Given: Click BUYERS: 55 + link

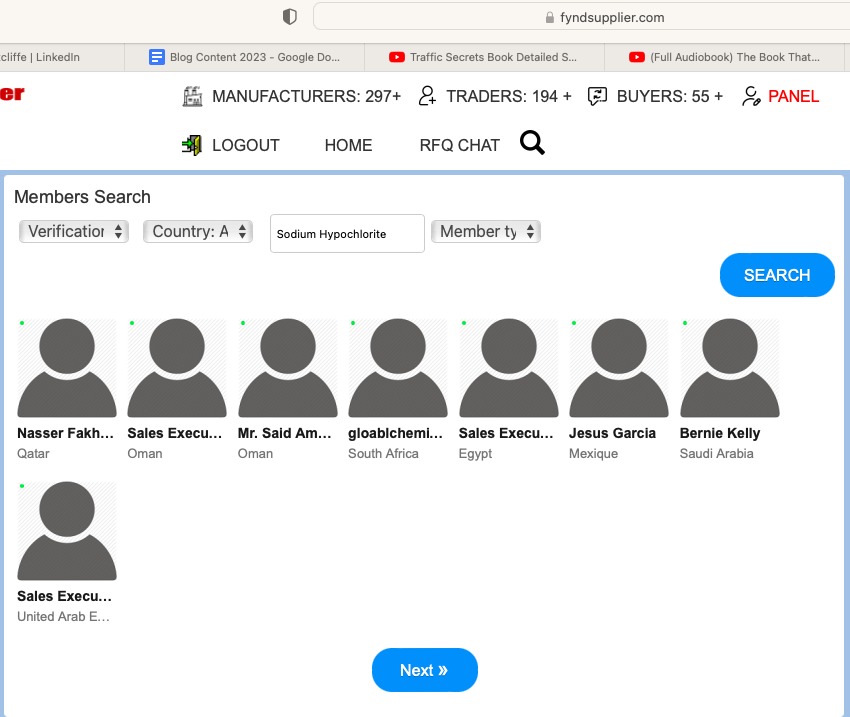Looking at the screenshot, I should tap(669, 96).
